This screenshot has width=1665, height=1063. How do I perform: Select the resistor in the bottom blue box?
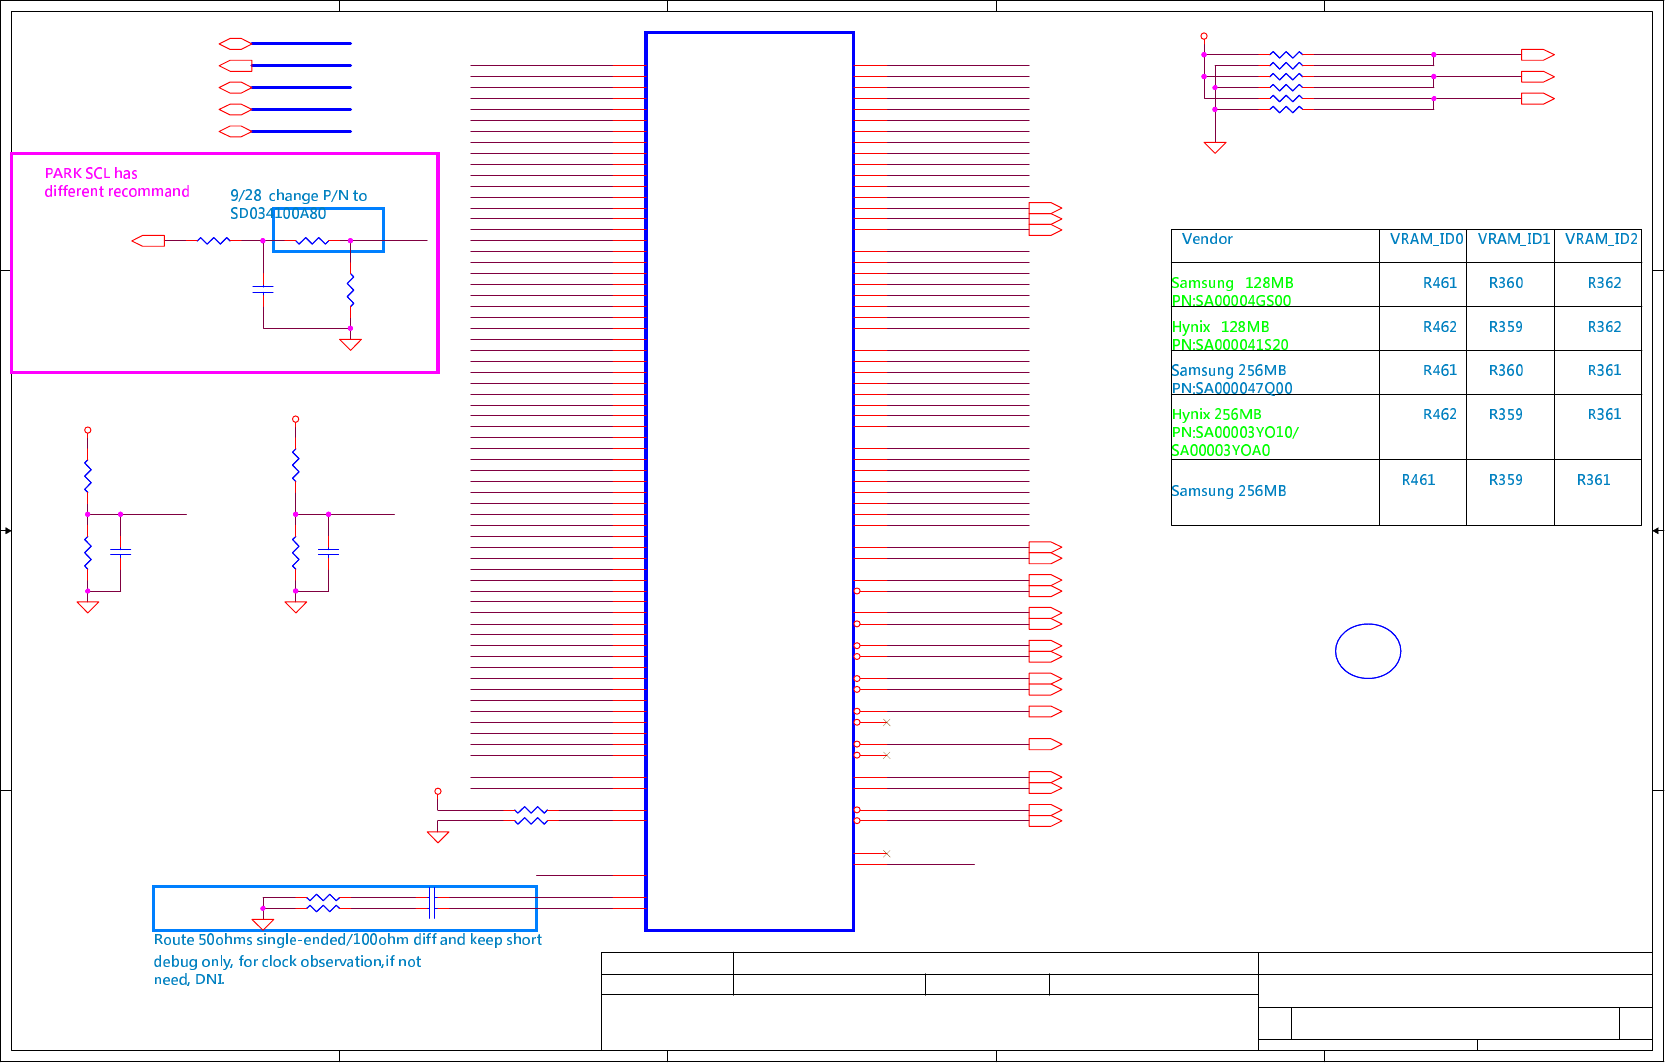coord(323,903)
